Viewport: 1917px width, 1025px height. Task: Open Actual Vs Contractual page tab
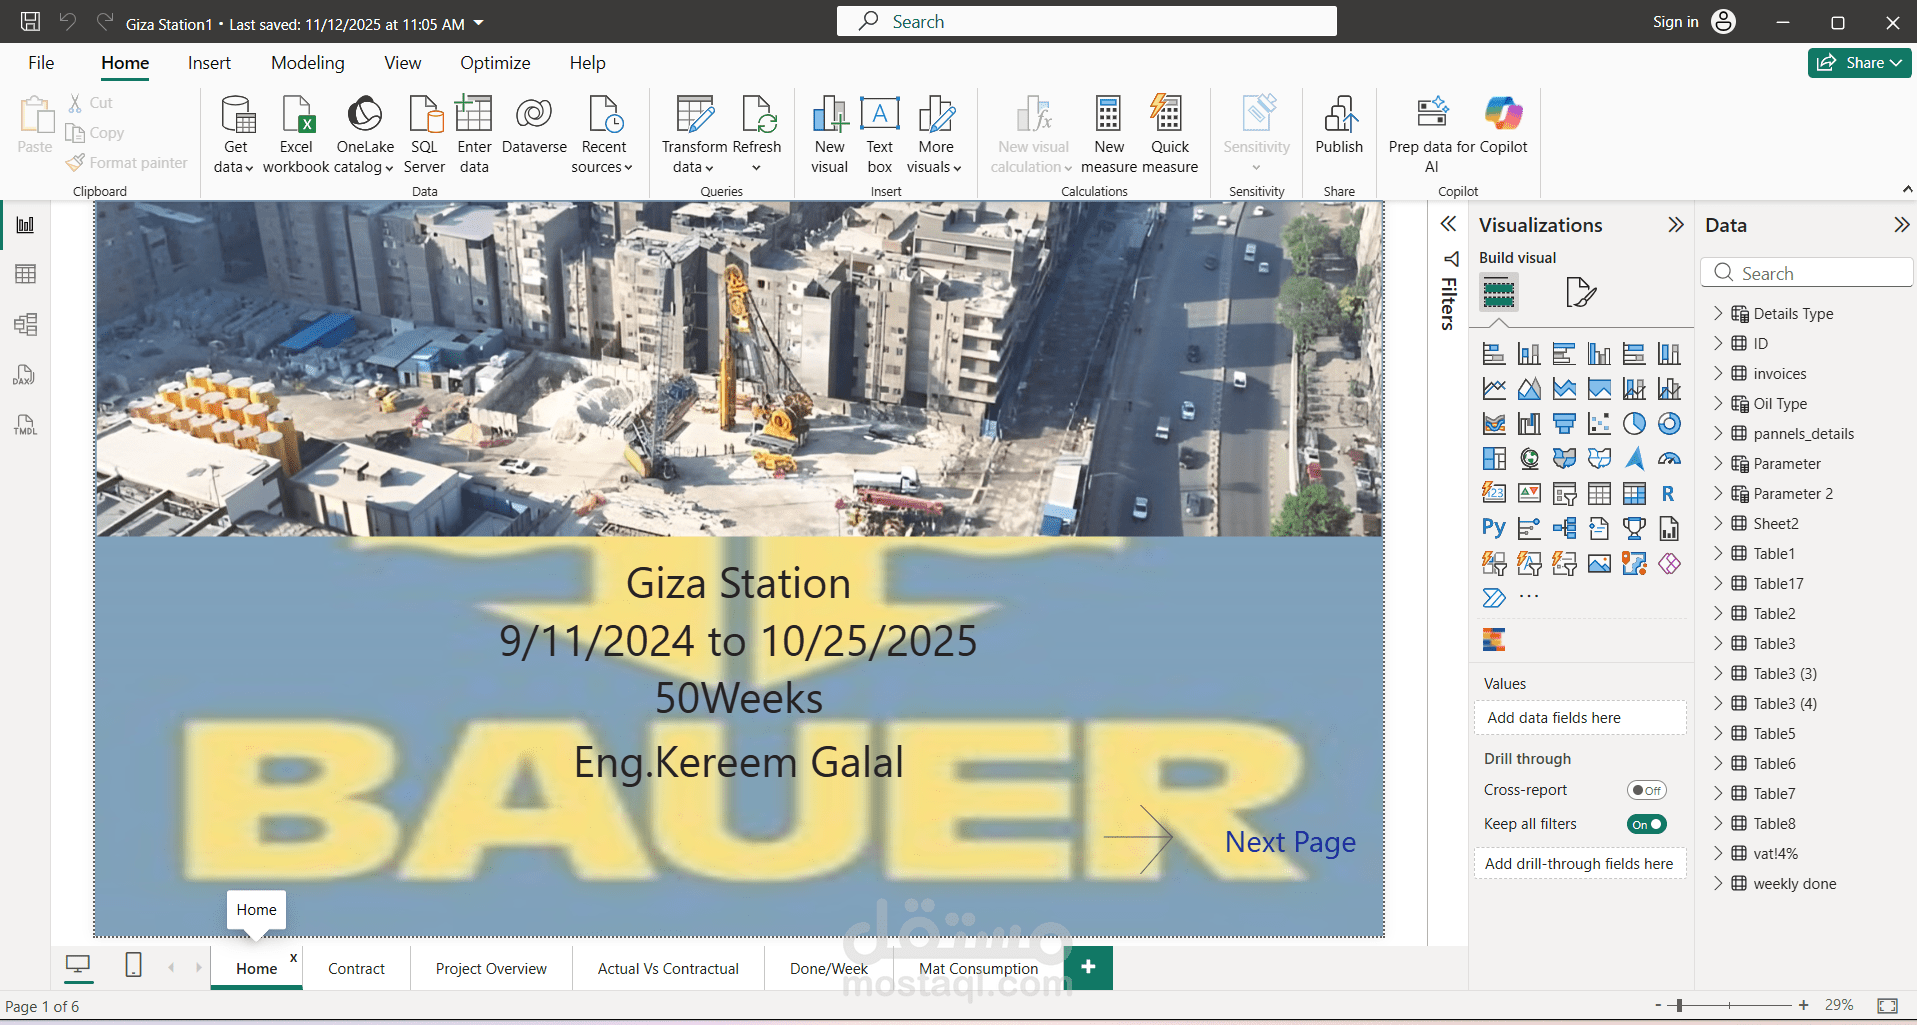(668, 968)
